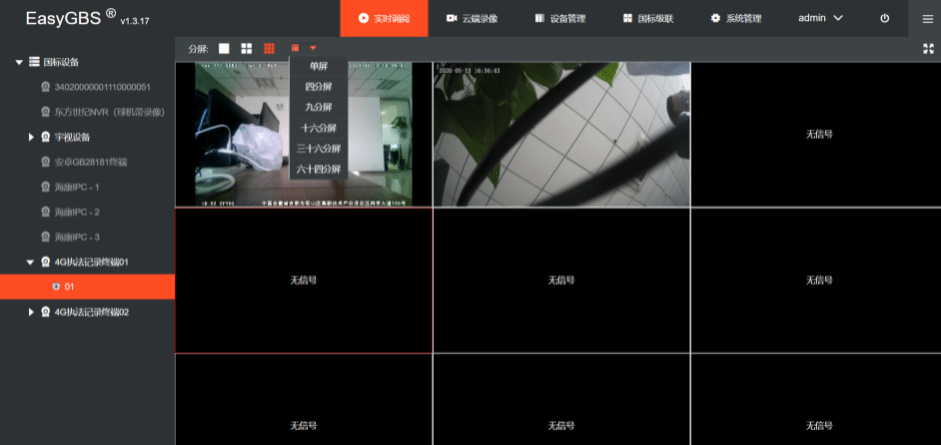Select 海康IPC - 2 camera

pyautogui.click(x=77, y=212)
